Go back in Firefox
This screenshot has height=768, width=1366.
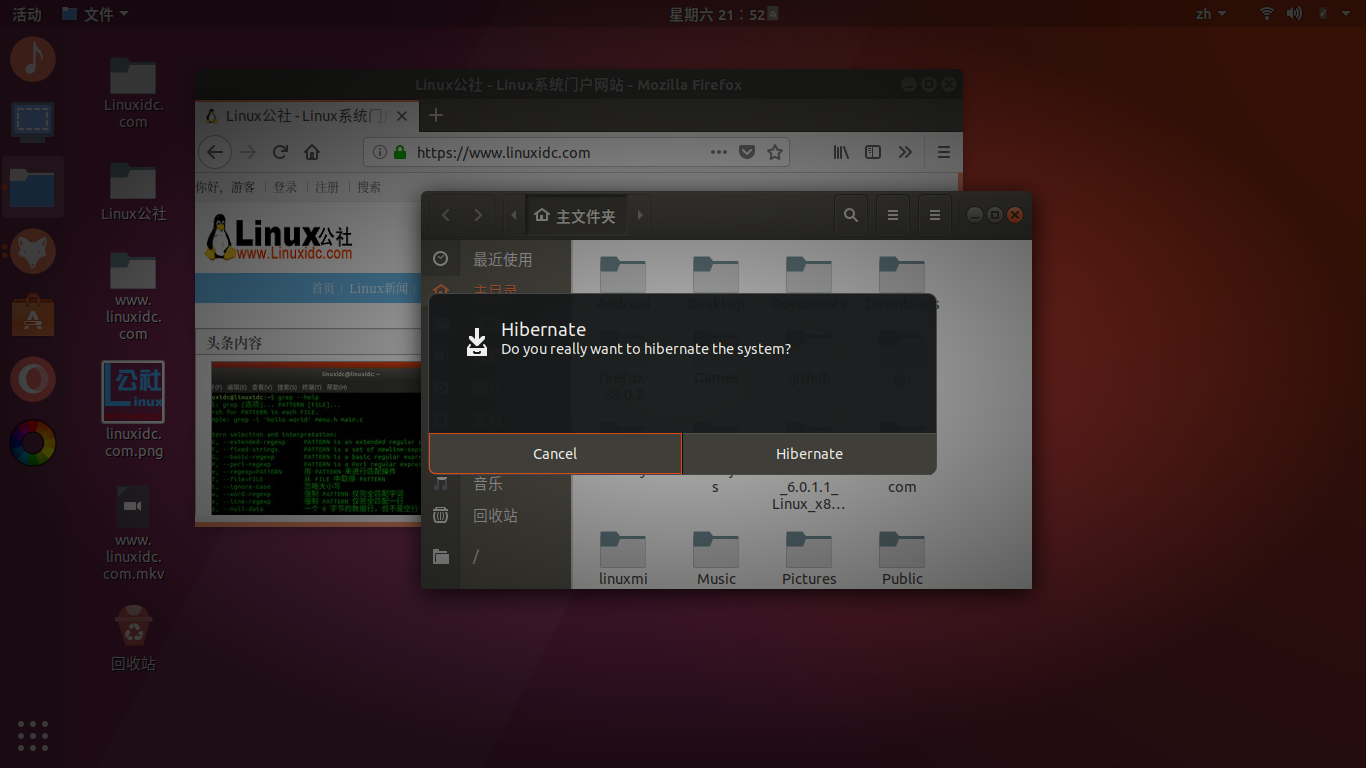coord(215,153)
